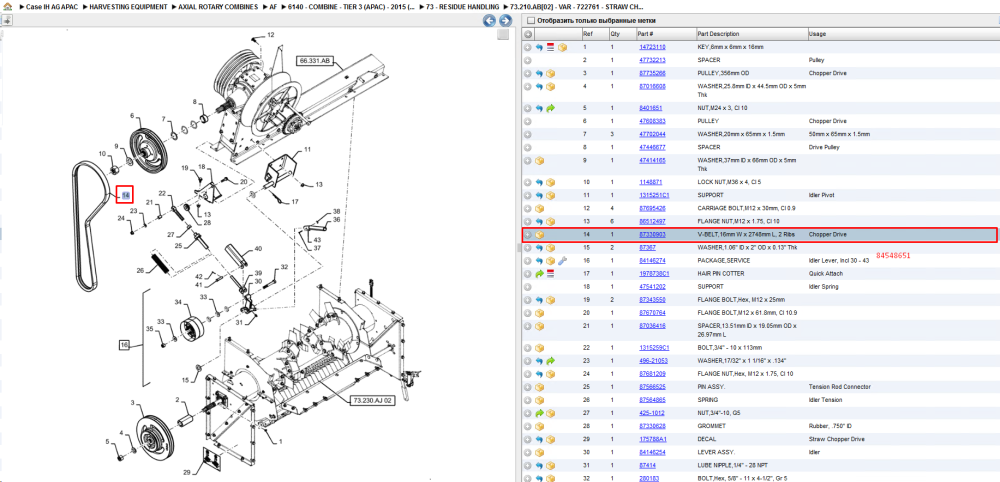Screen dimensions: 1000x482
Task: Open 'HARVESTING EQUIPMENT' breadcrumb
Action: point(129,6)
